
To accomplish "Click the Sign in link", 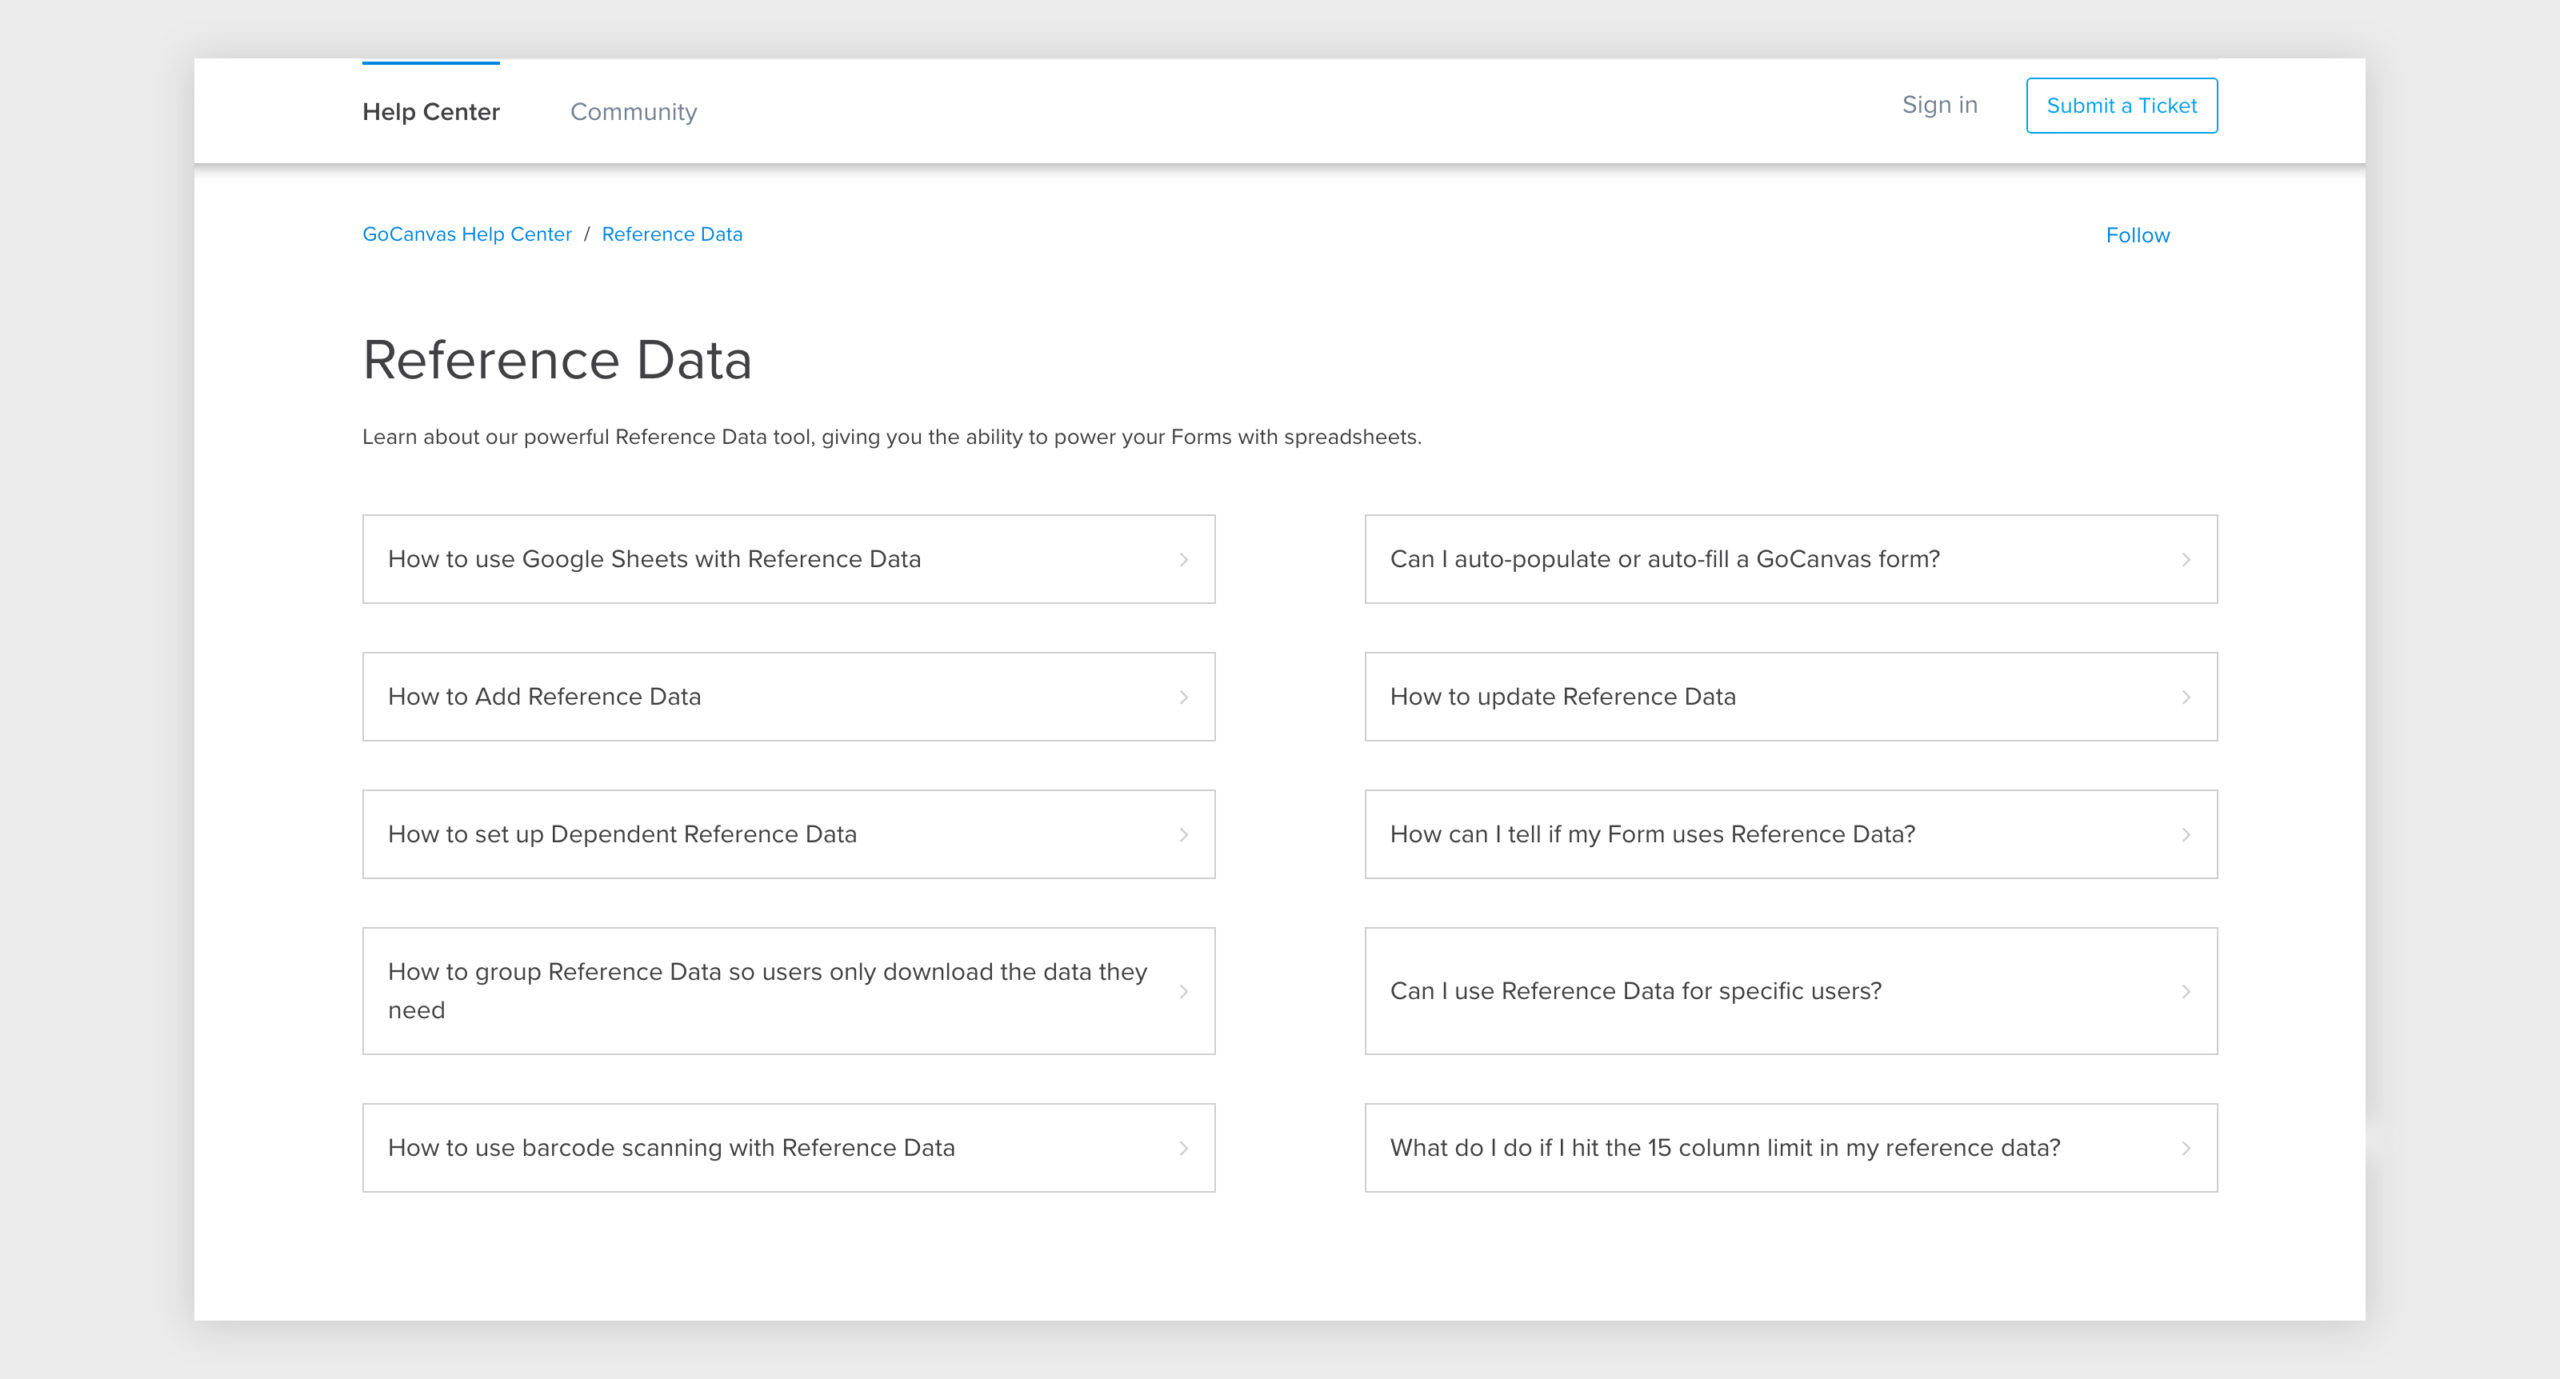I will click(1939, 105).
